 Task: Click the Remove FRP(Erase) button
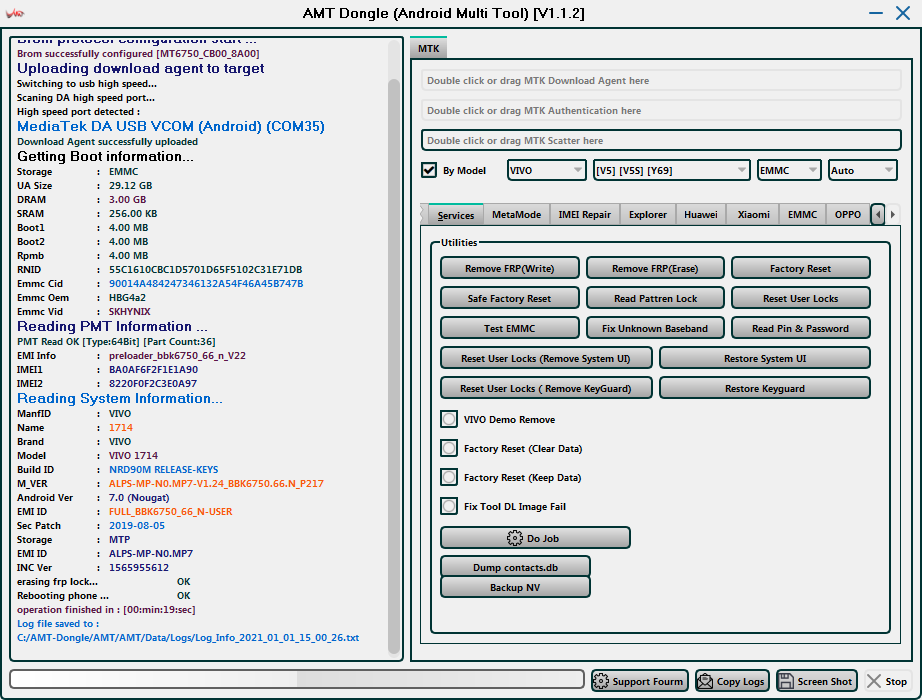tap(655, 268)
